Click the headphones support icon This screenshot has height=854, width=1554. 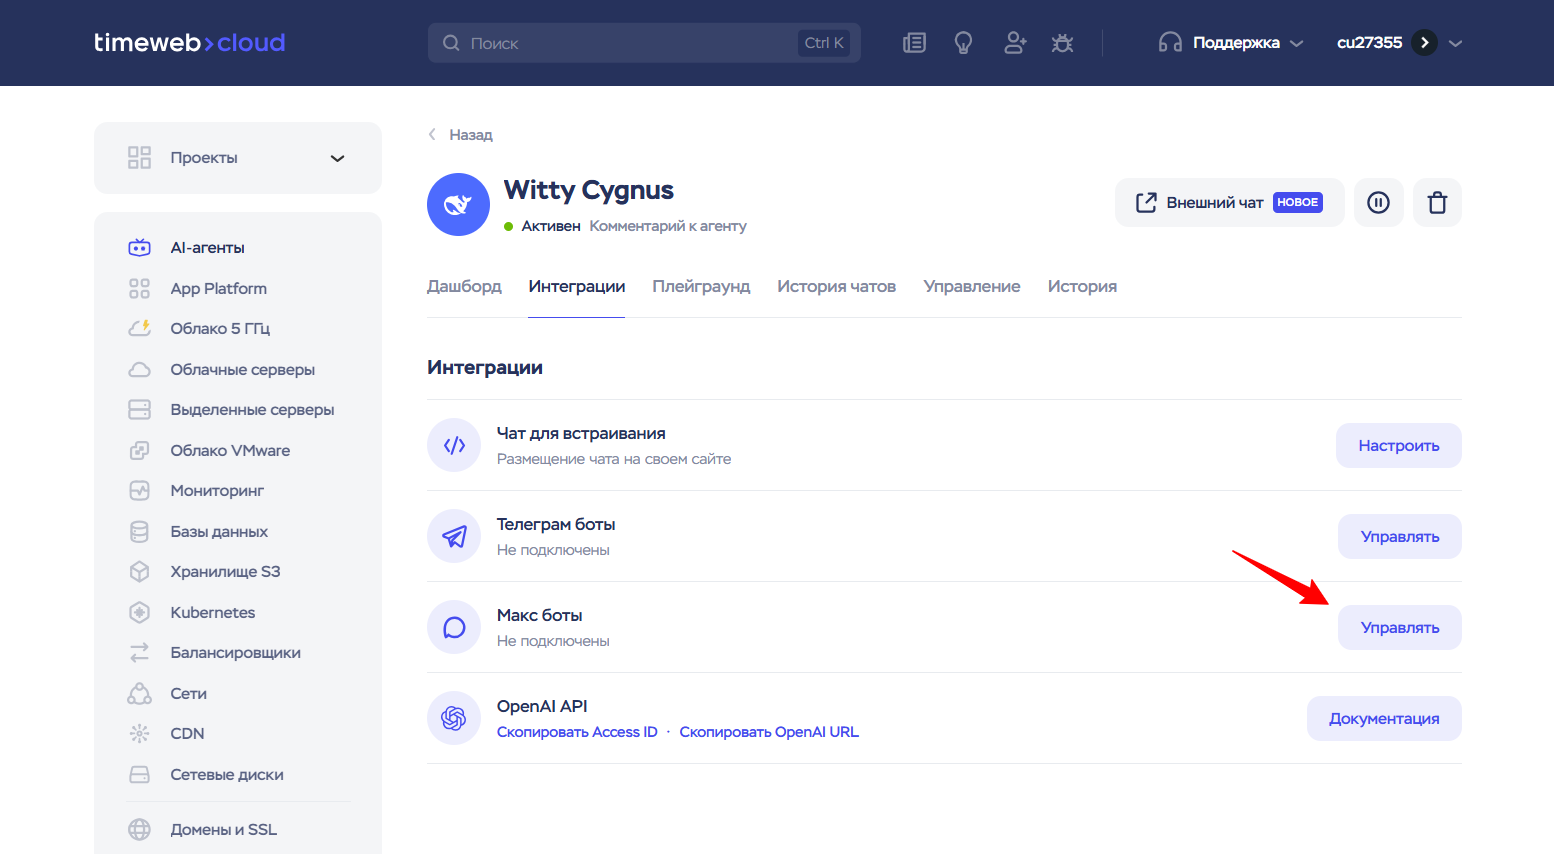point(1170,43)
